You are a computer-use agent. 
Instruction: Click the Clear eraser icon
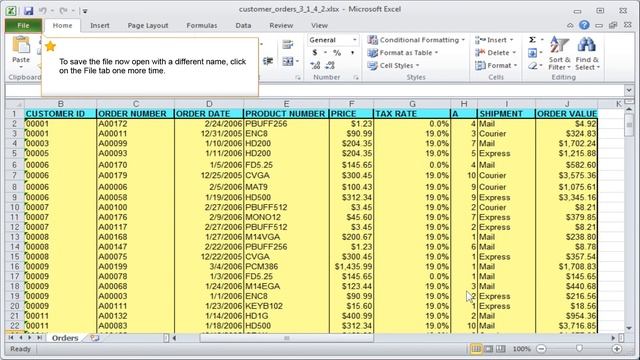(x=532, y=65)
